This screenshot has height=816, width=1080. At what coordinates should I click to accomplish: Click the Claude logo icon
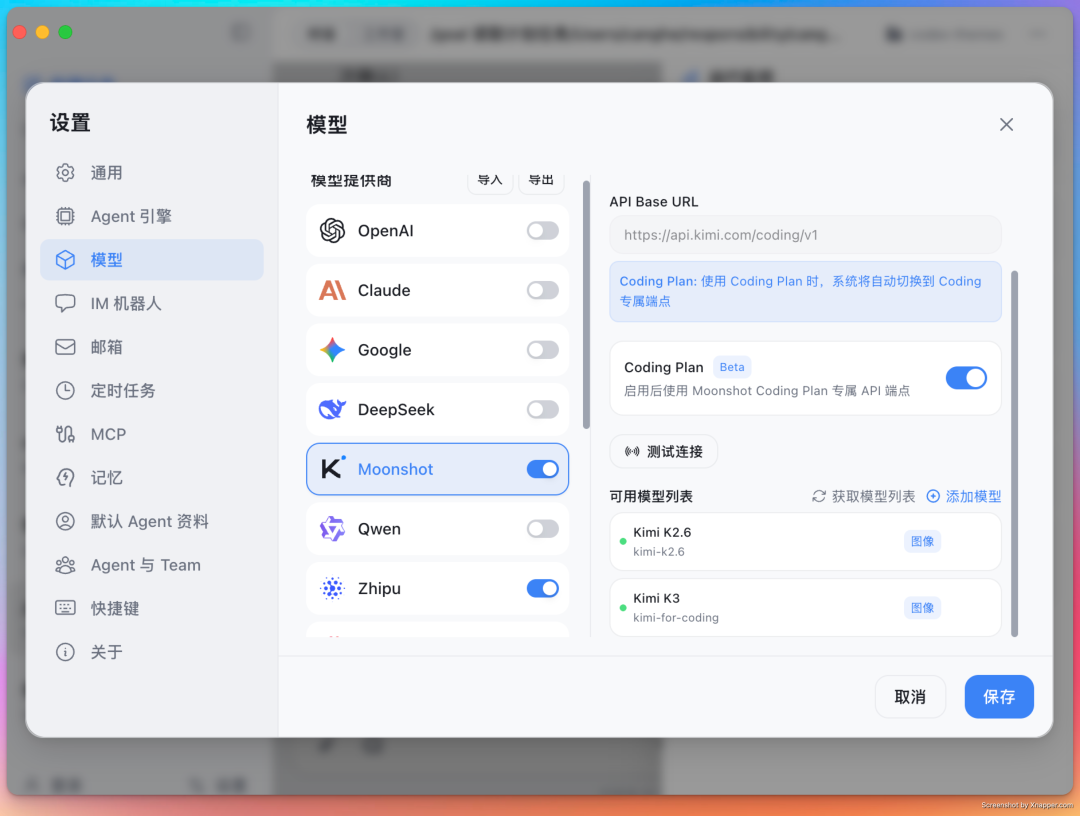click(332, 290)
